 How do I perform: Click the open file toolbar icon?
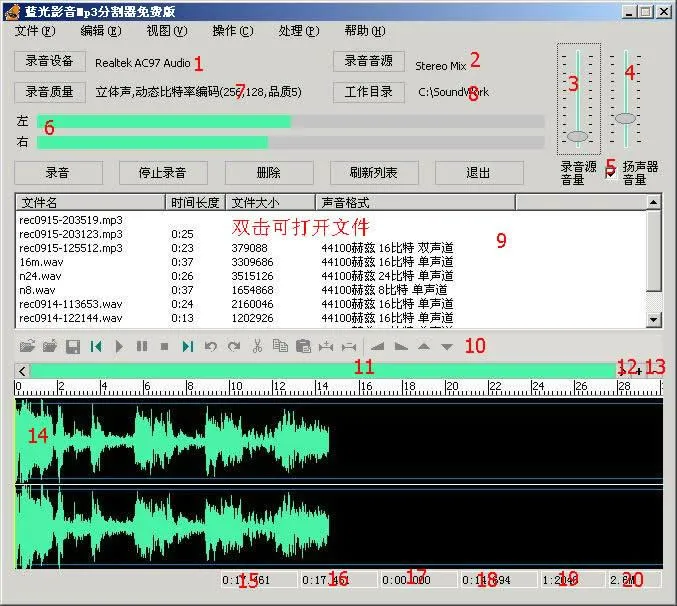[x=27, y=346]
